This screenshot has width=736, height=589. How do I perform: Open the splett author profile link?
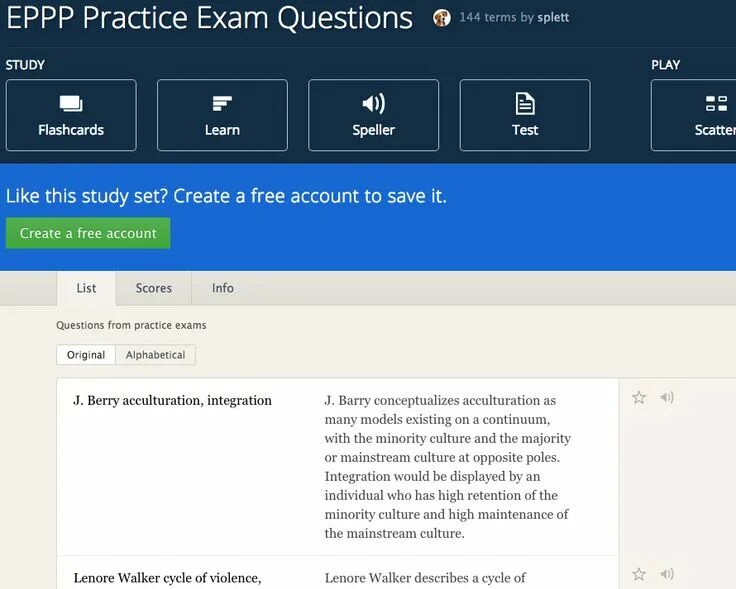pyautogui.click(x=553, y=18)
